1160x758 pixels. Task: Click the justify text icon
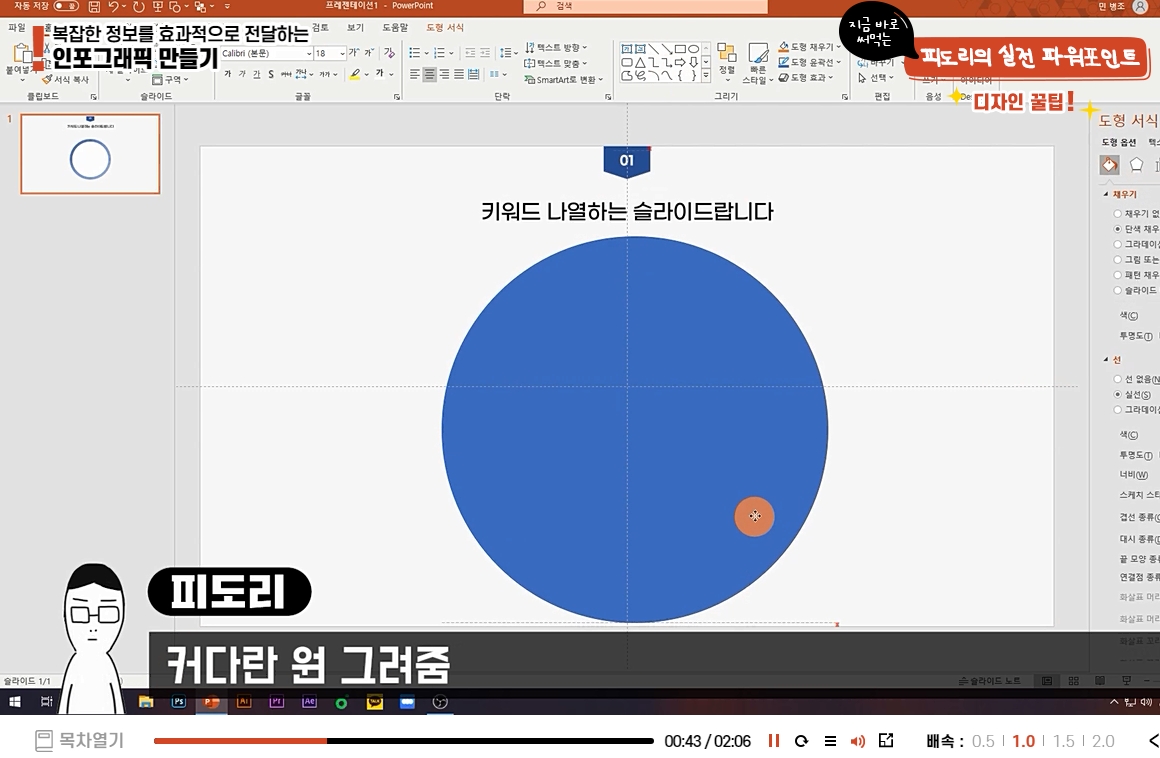point(459,74)
